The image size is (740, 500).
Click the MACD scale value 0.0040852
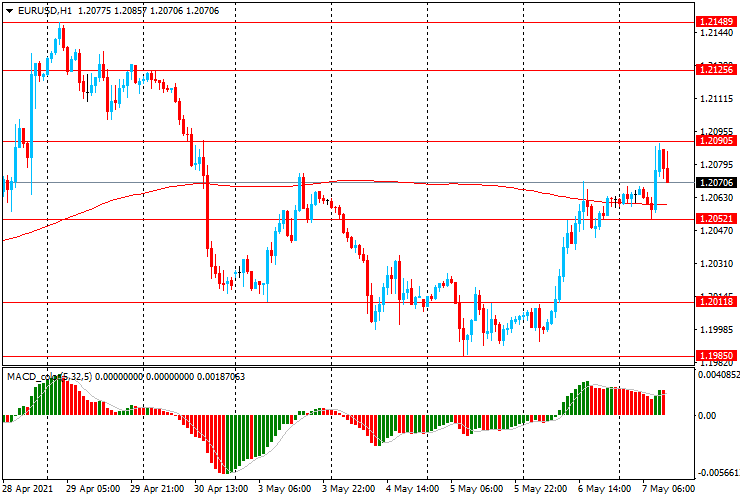[x=718, y=375]
